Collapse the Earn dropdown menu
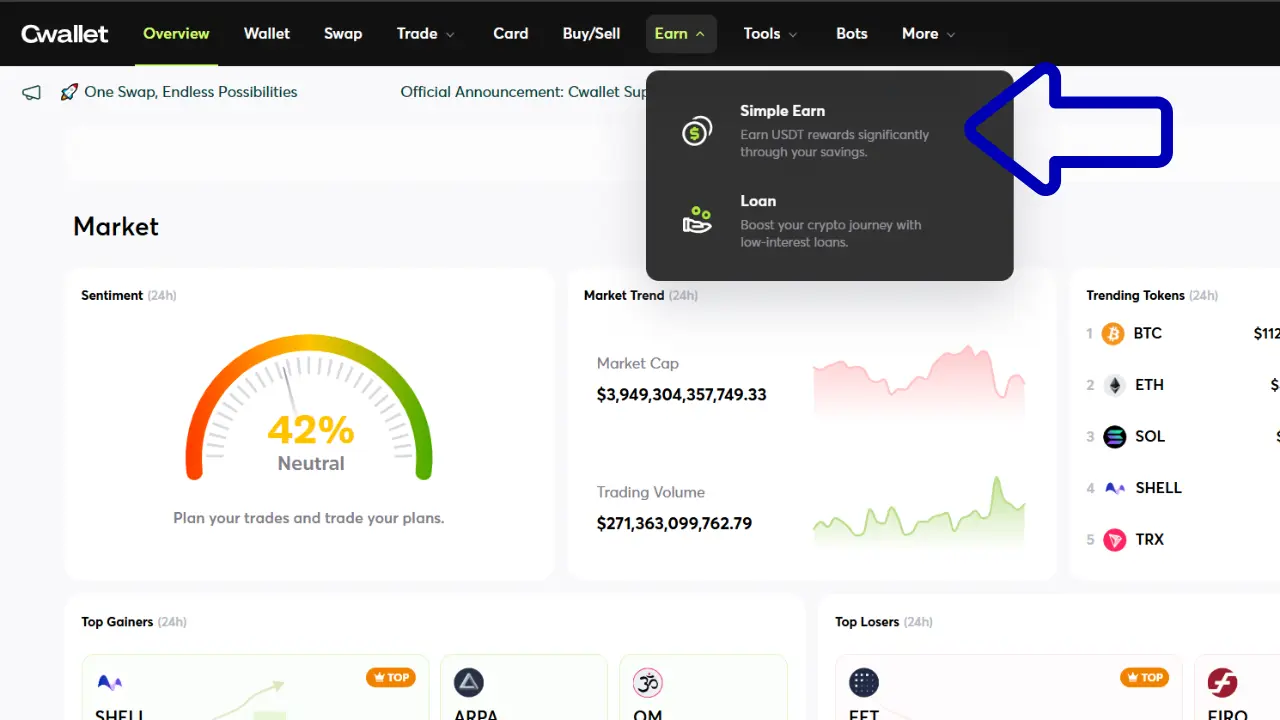Viewport: 1280px width, 720px height. click(680, 34)
